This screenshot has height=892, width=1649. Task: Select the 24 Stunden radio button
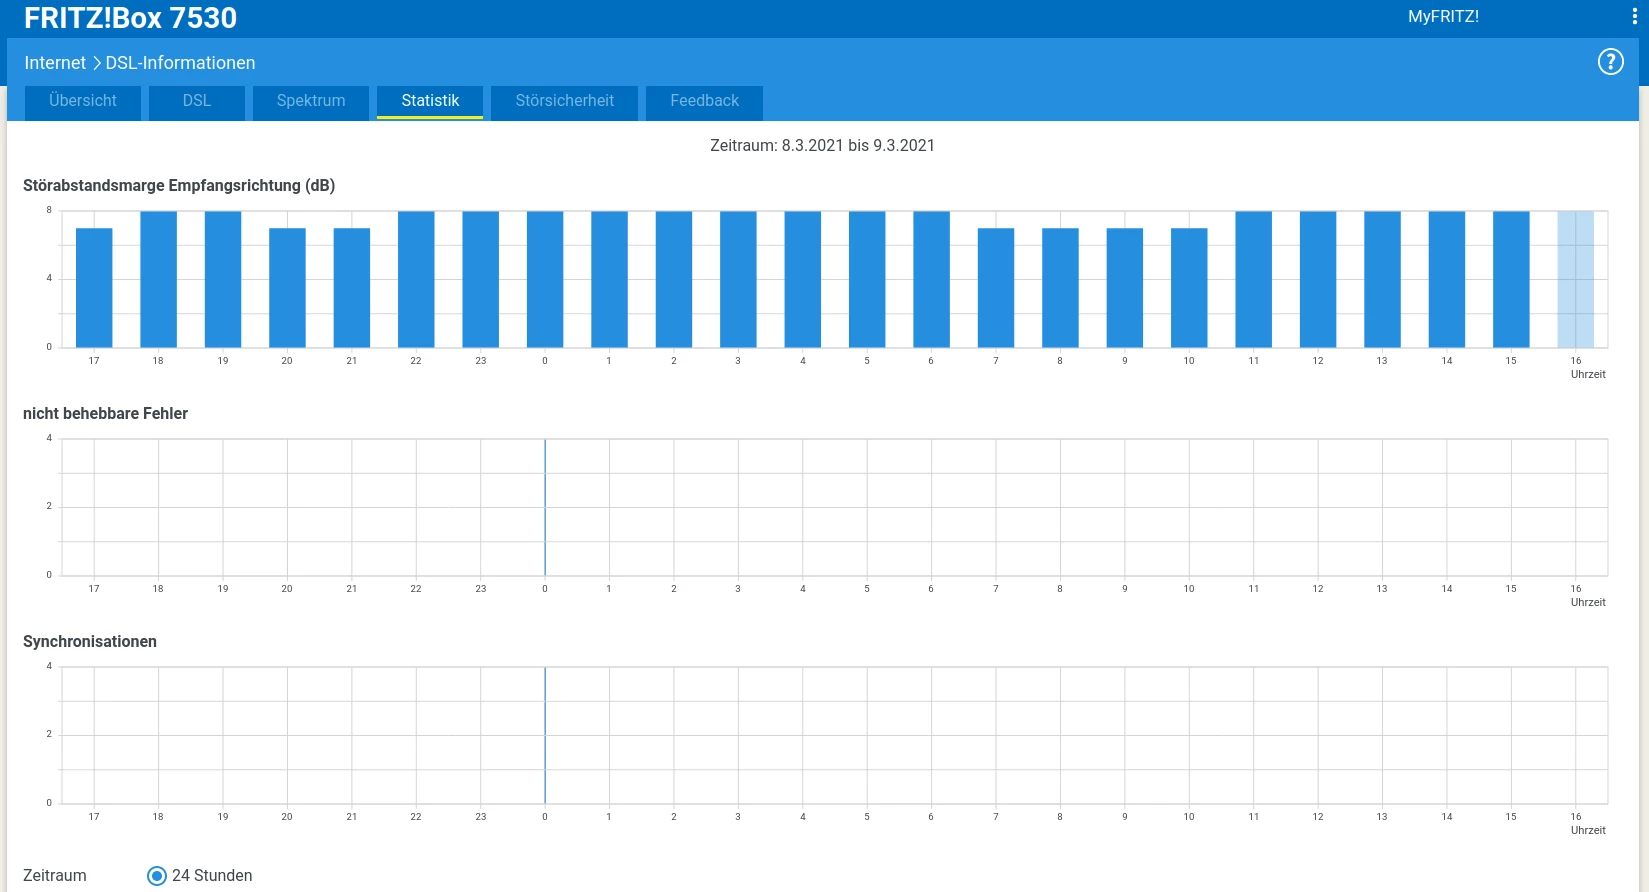(157, 876)
